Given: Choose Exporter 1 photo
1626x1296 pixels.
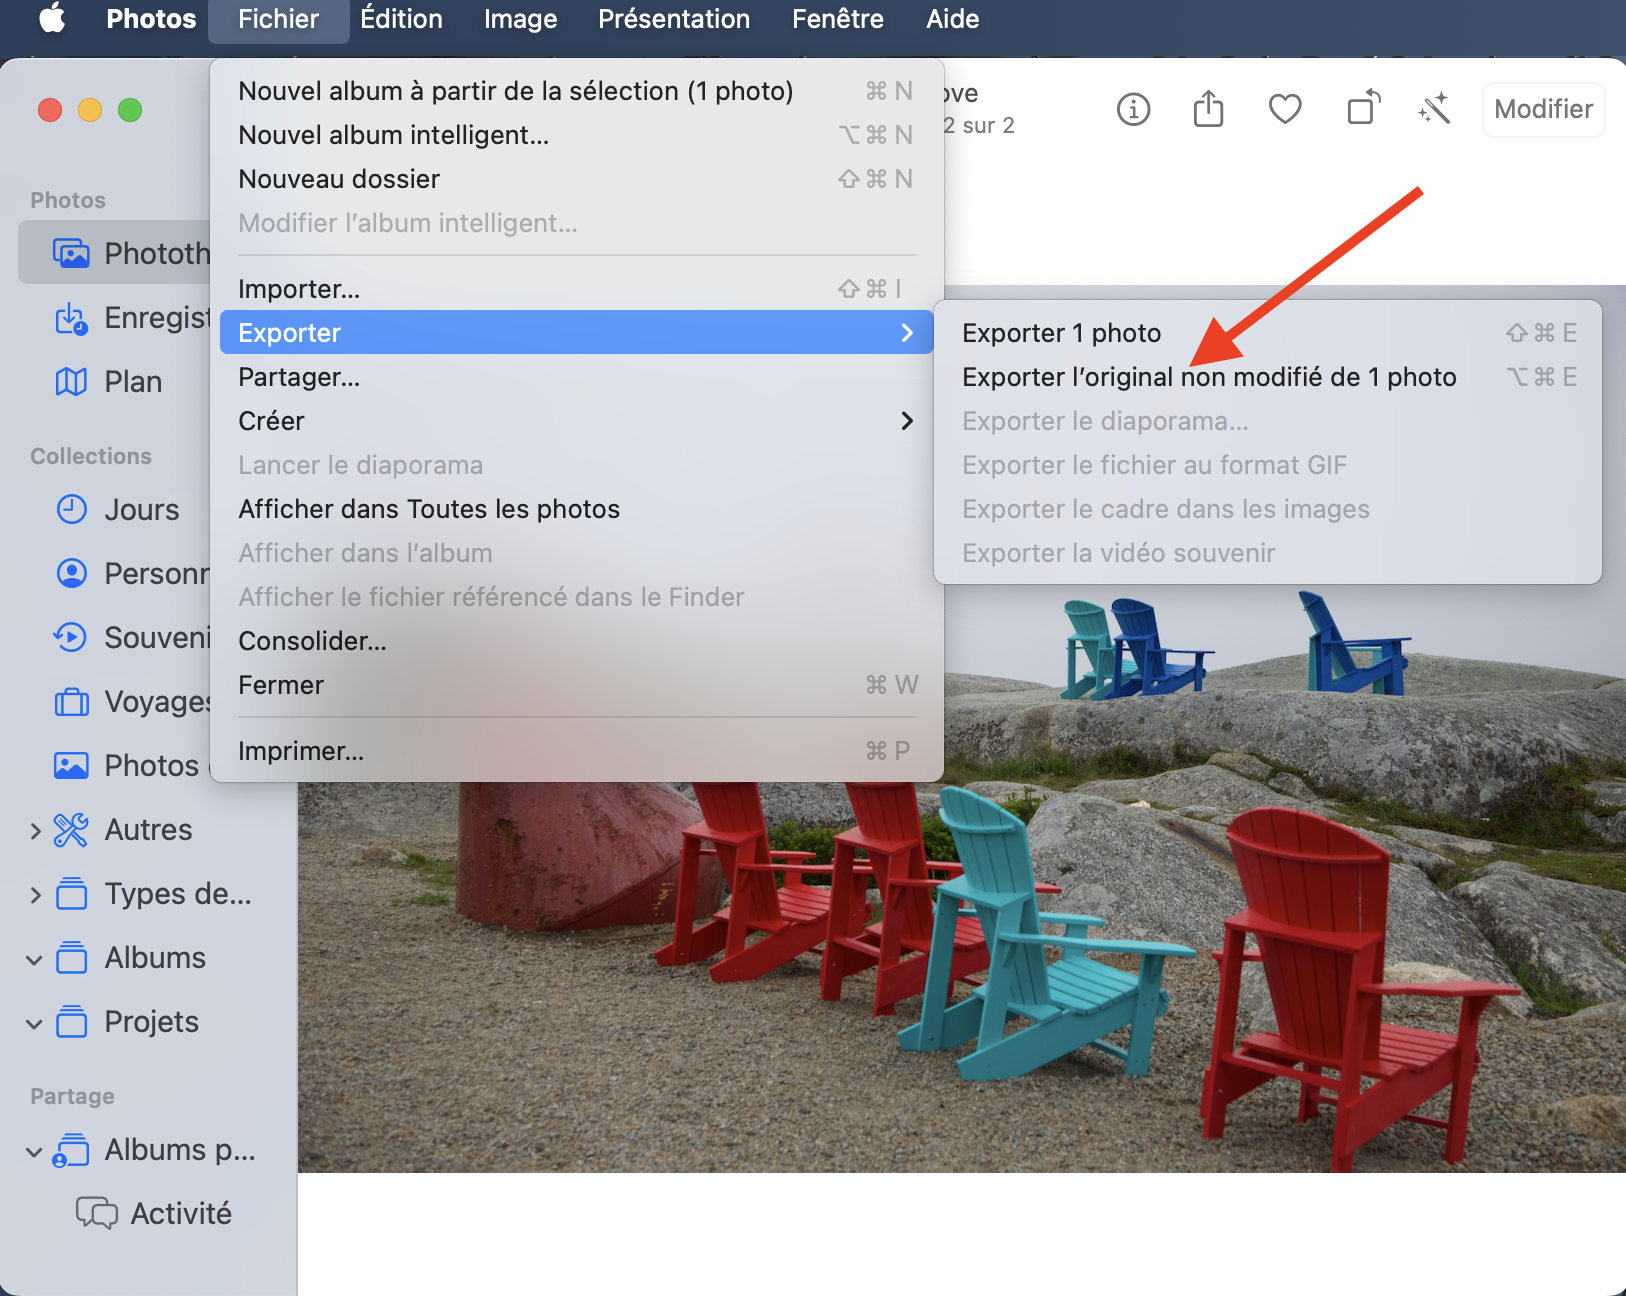Looking at the screenshot, I should point(1268,333).
